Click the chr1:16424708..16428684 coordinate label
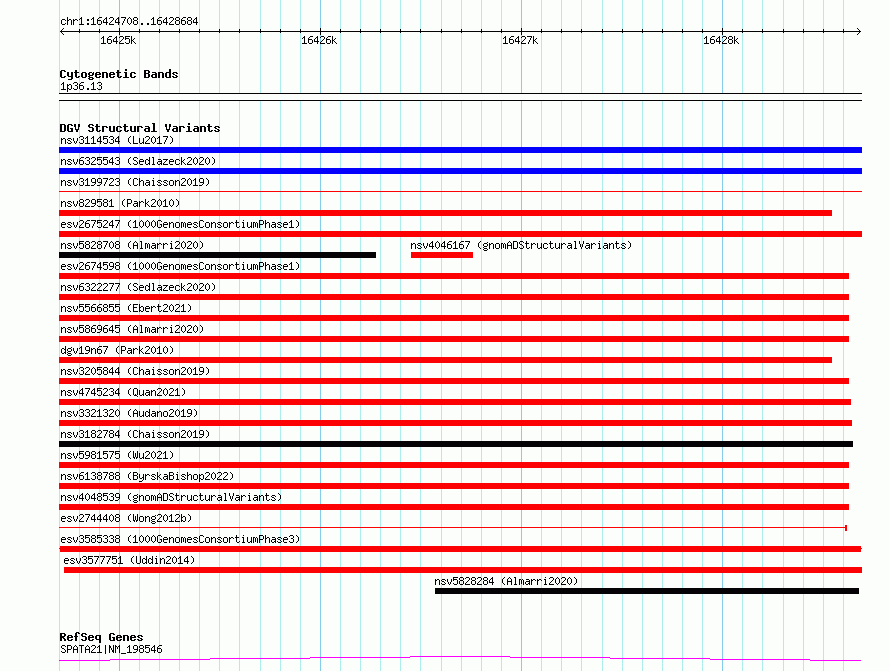 point(129,21)
